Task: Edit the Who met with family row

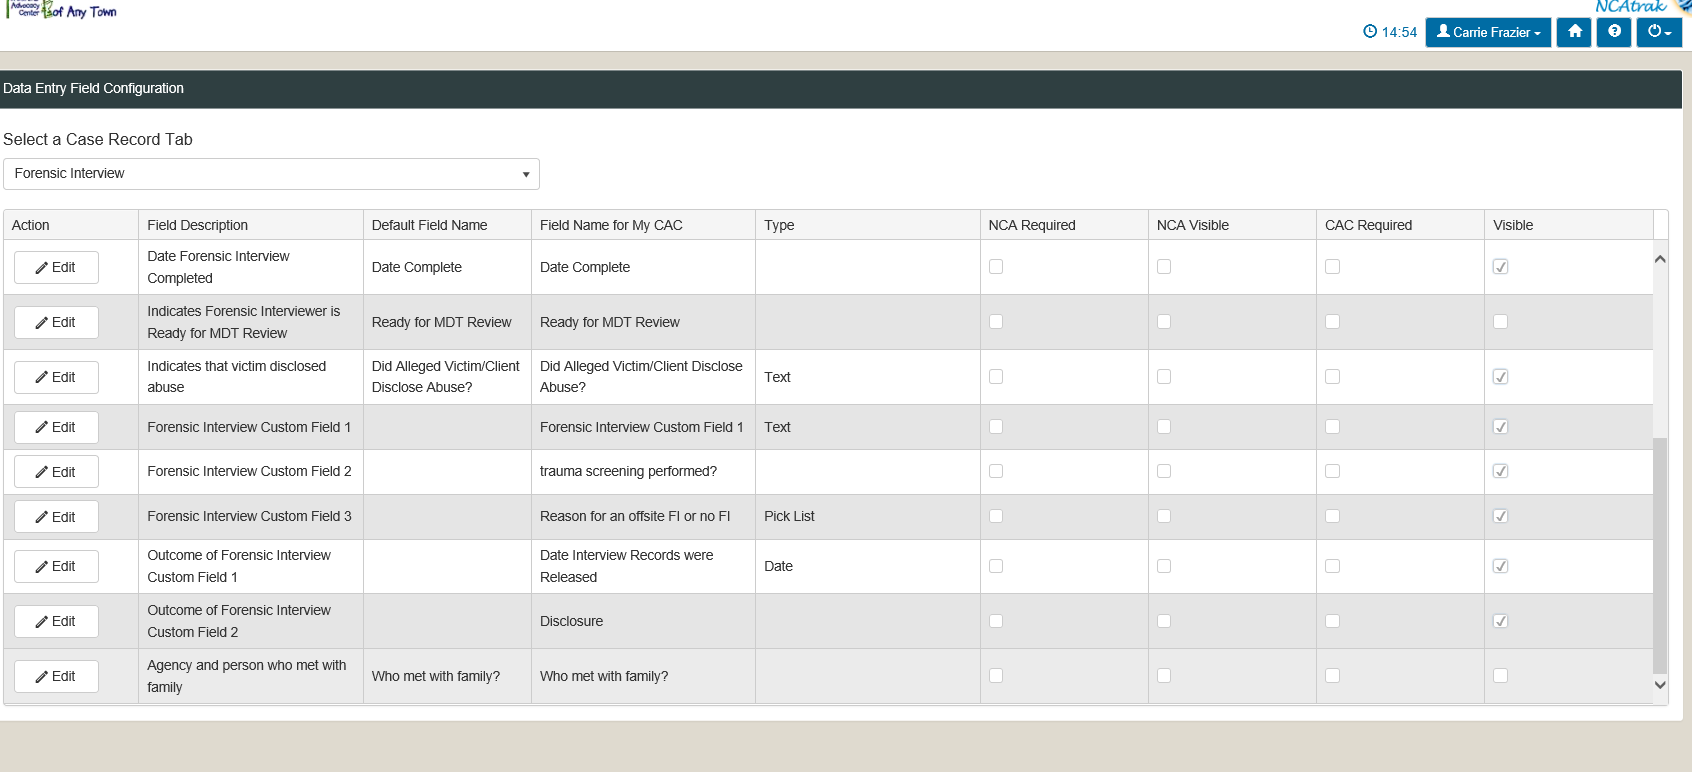Action: tap(56, 676)
